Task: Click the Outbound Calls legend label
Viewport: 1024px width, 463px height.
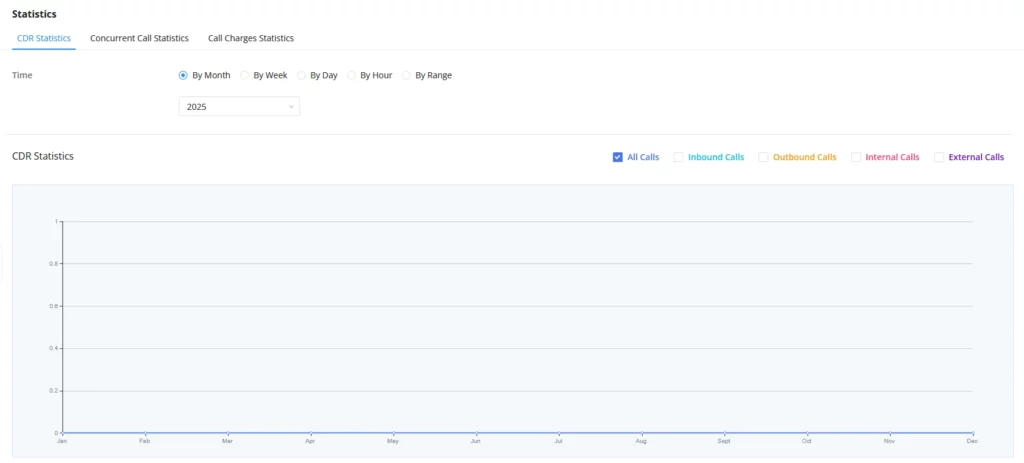Action: pyautogui.click(x=805, y=157)
